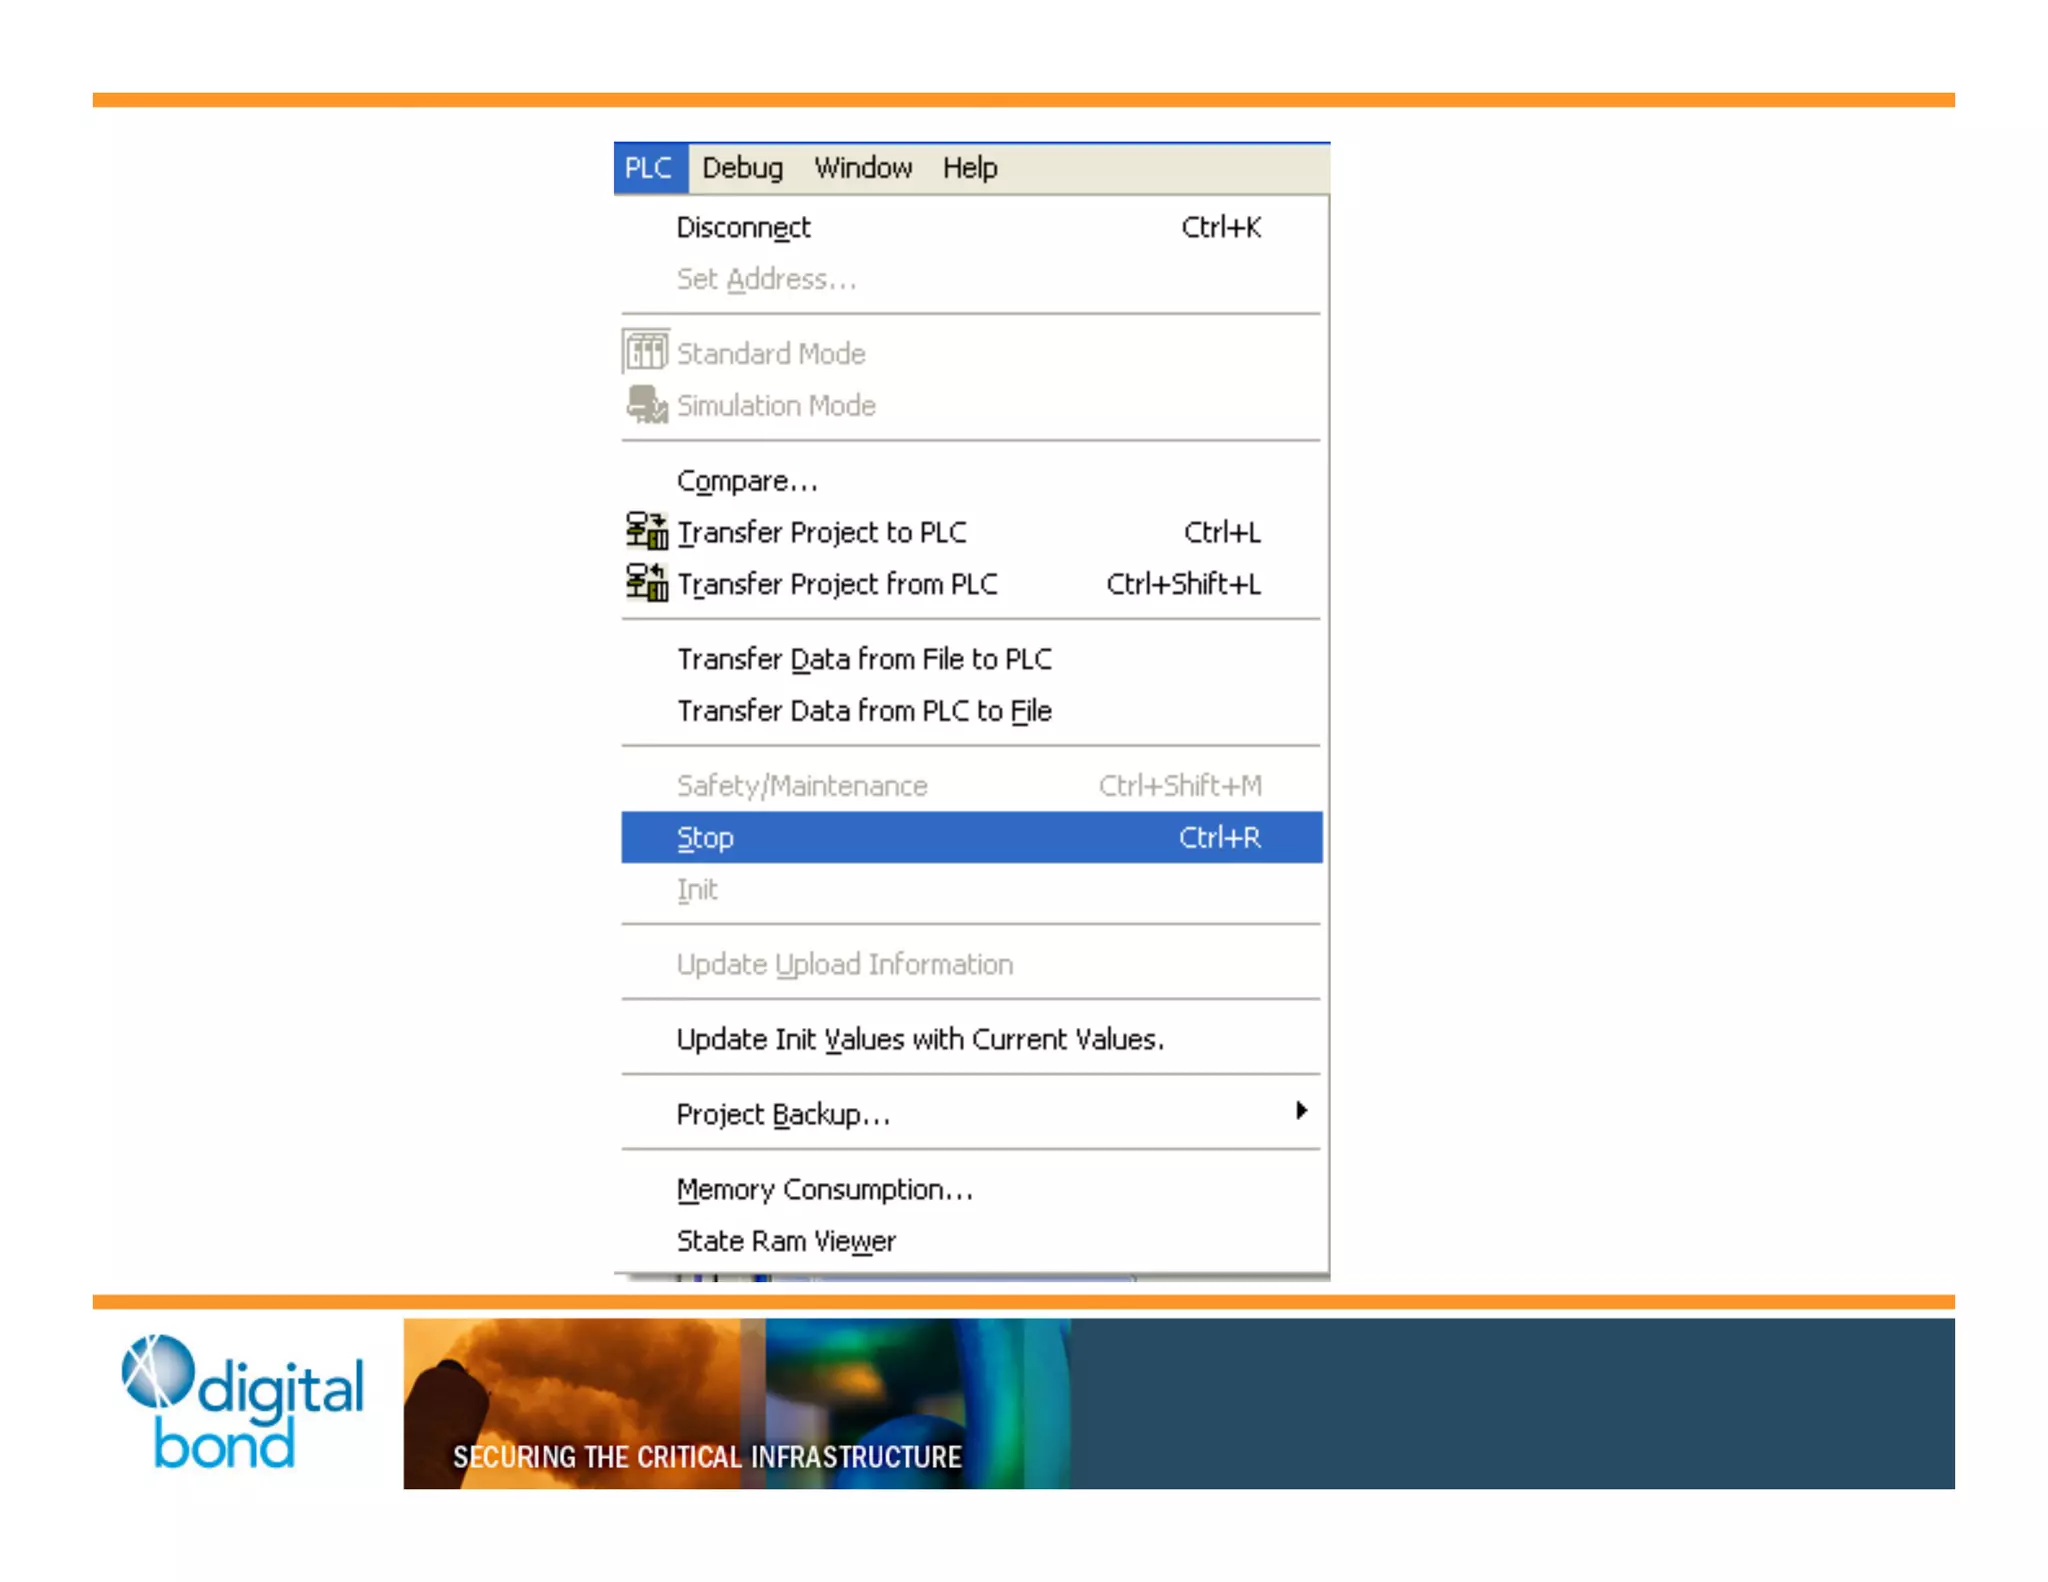This screenshot has width=2048, height=1582.
Task: Click the Transfer Project from PLC icon
Action: 647,582
